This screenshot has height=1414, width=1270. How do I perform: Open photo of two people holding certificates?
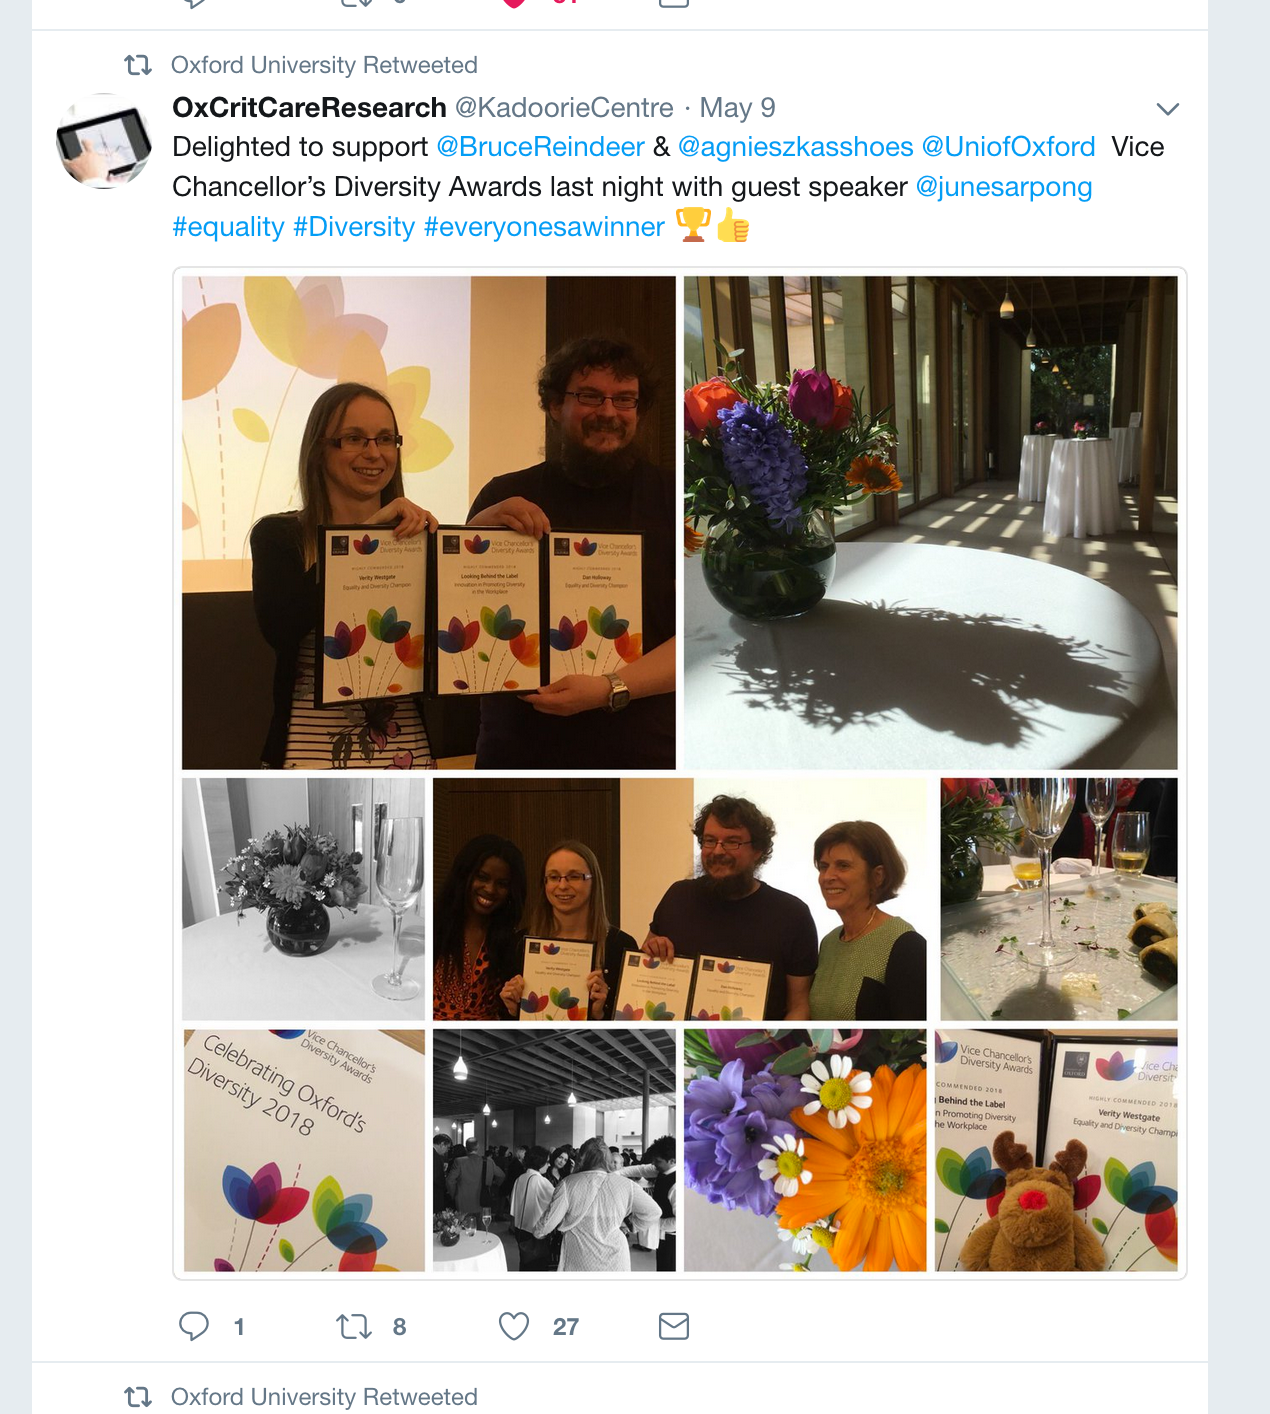click(x=429, y=523)
